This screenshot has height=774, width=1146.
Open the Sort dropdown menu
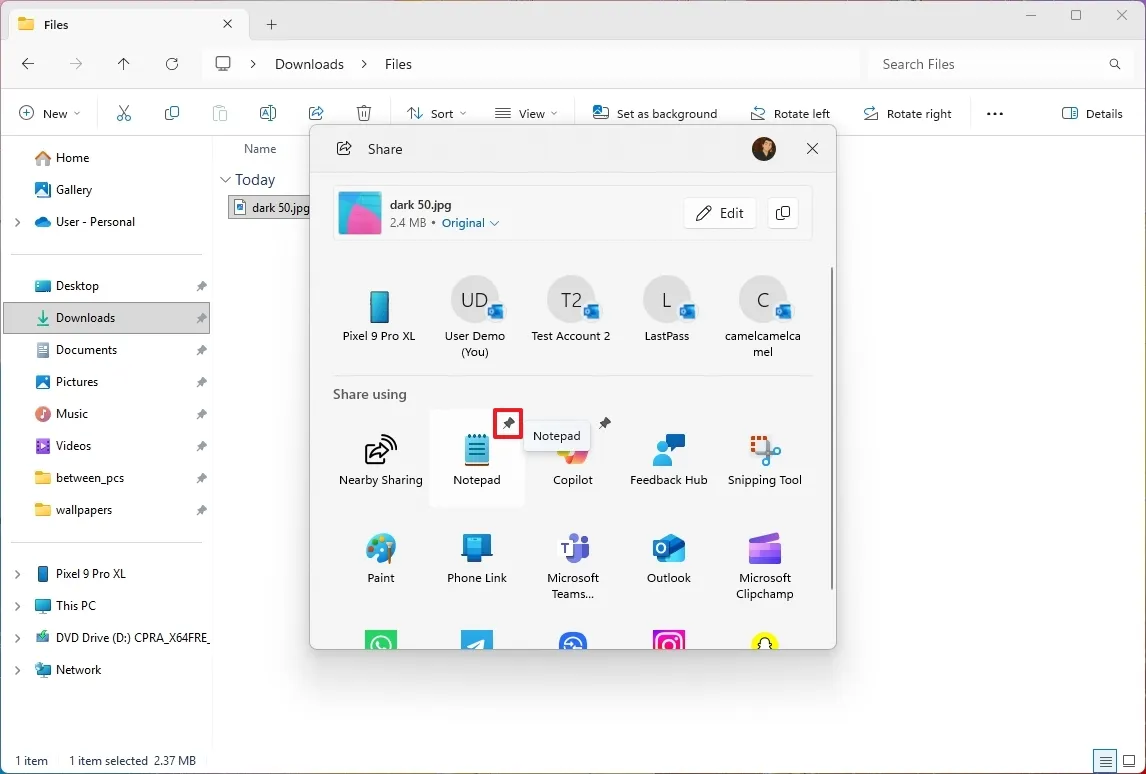point(436,113)
